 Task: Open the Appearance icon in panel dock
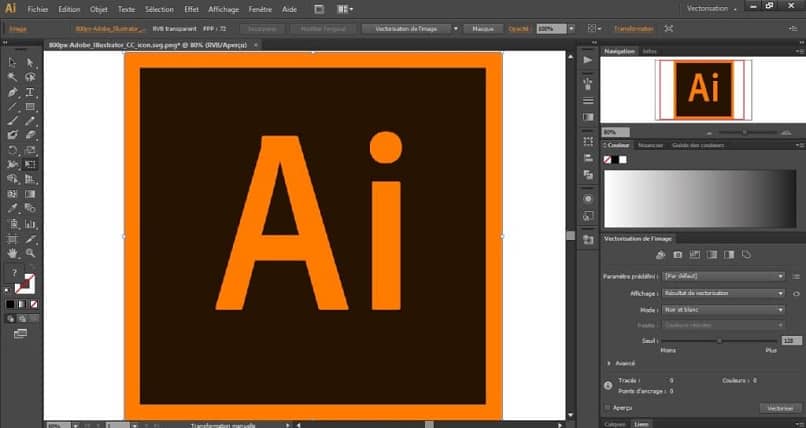pos(588,198)
